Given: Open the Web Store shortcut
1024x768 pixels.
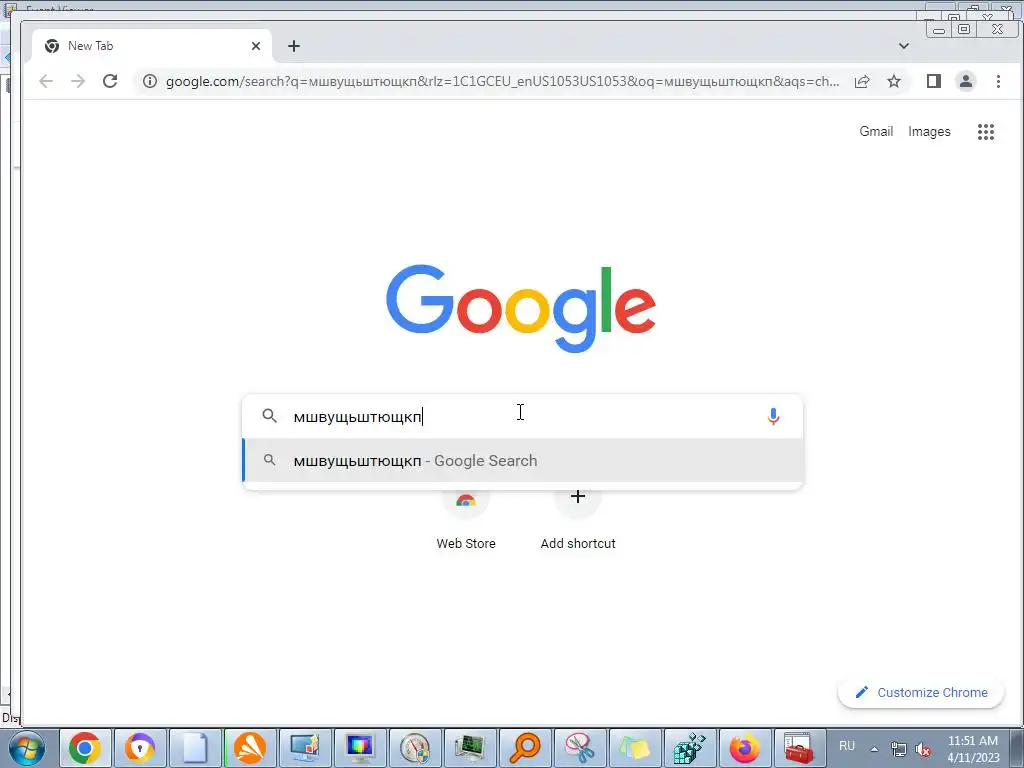Looking at the screenshot, I should tap(466, 519).
